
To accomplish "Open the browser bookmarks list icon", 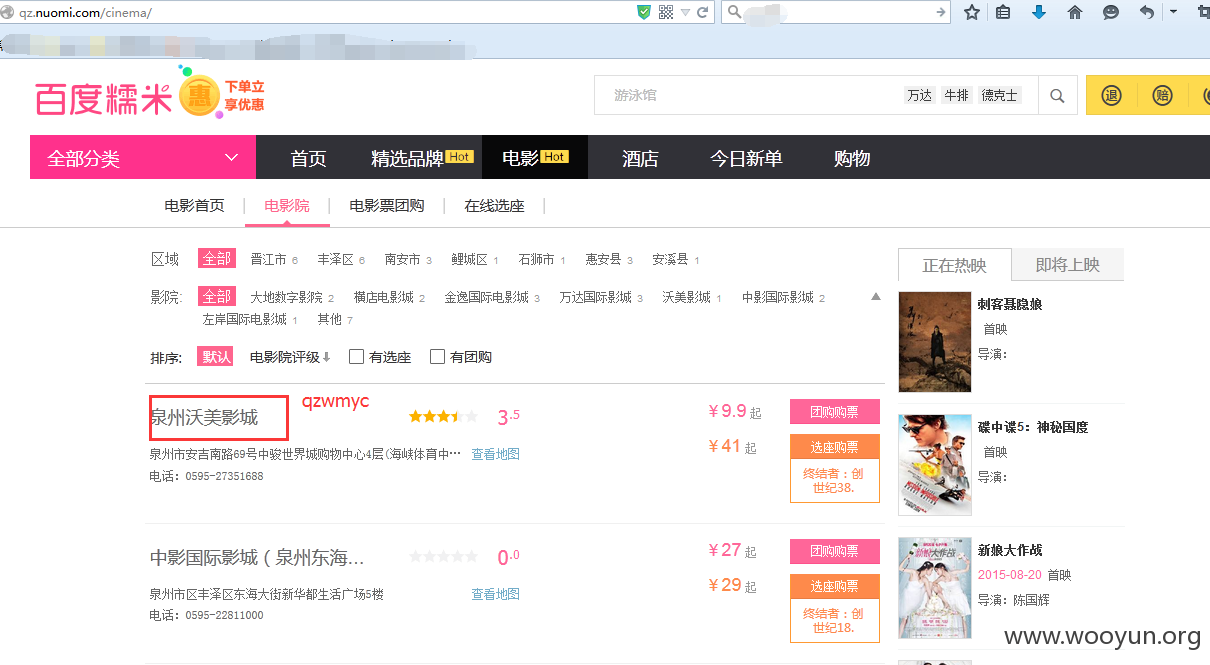I will (1004, 13).
